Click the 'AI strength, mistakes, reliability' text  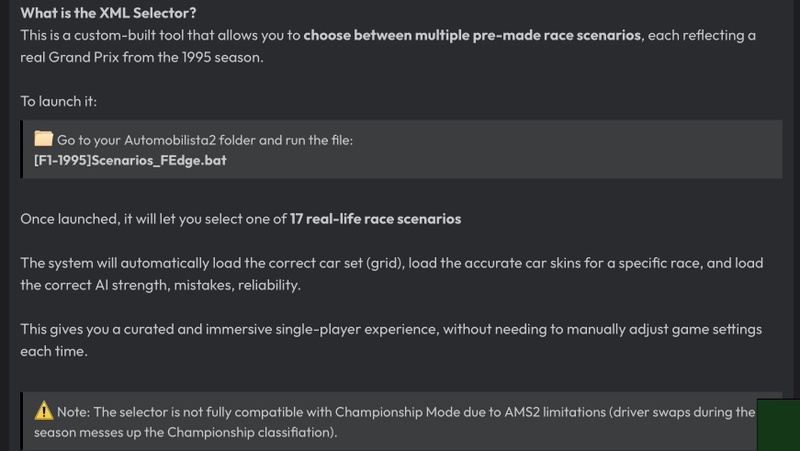[x=198, y=285]
